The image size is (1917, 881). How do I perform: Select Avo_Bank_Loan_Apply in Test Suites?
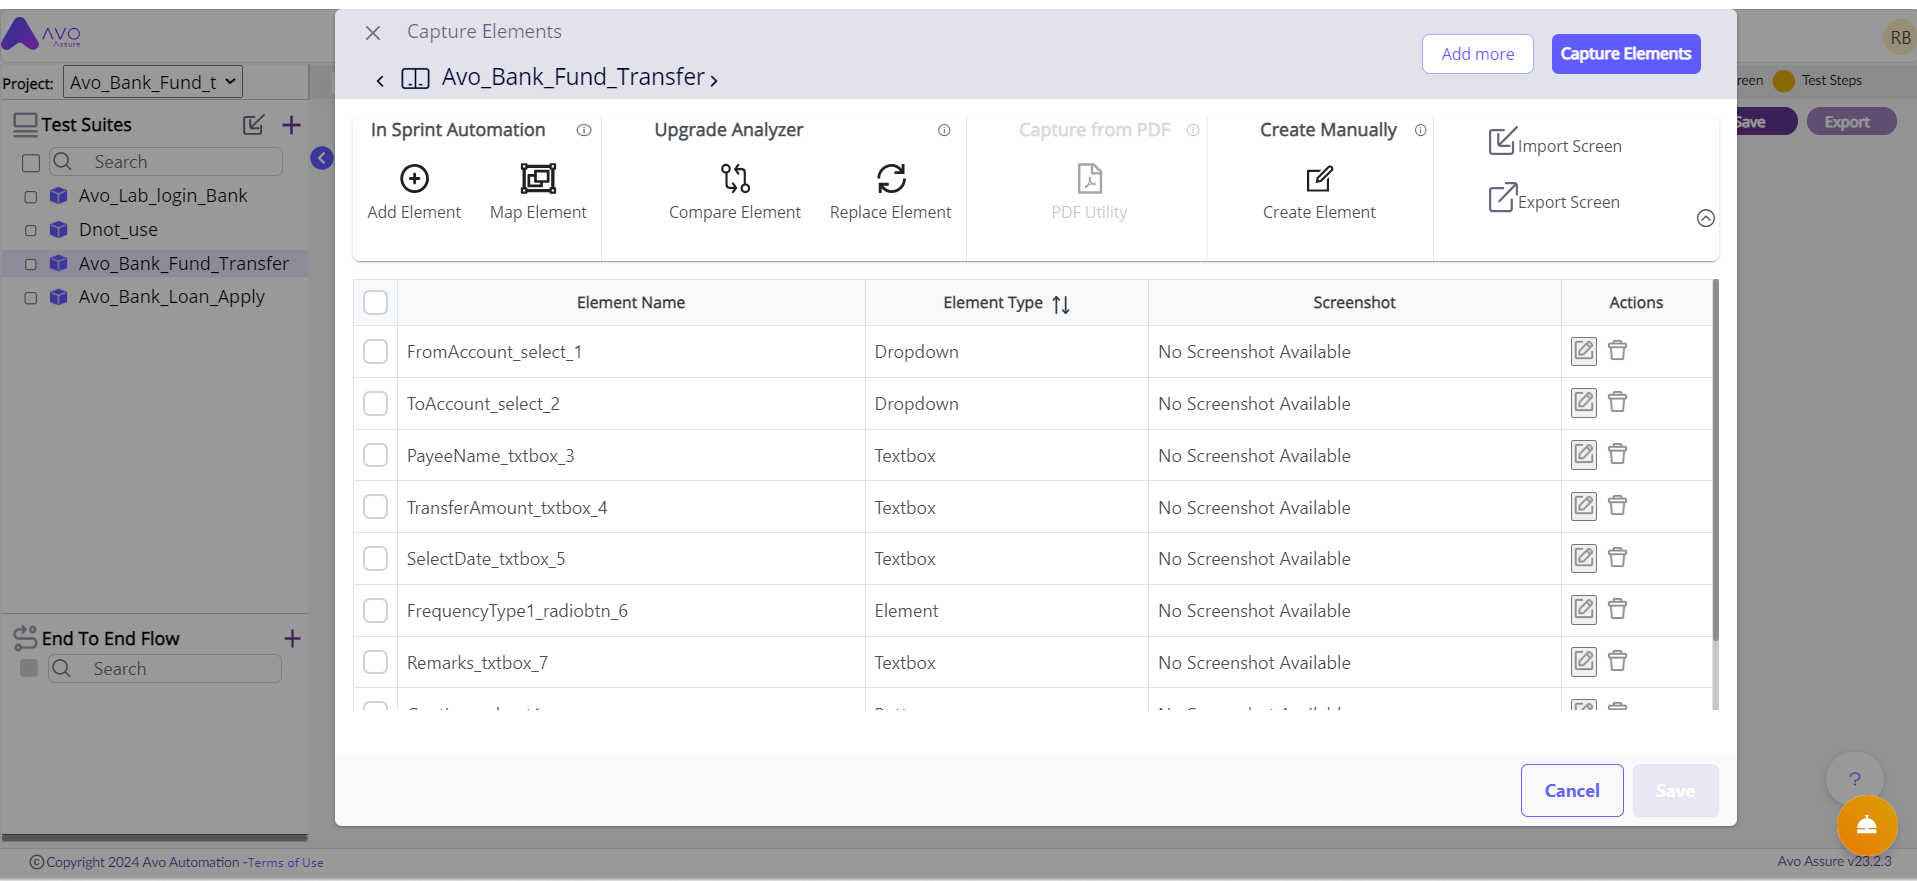(x=171, y=297)
